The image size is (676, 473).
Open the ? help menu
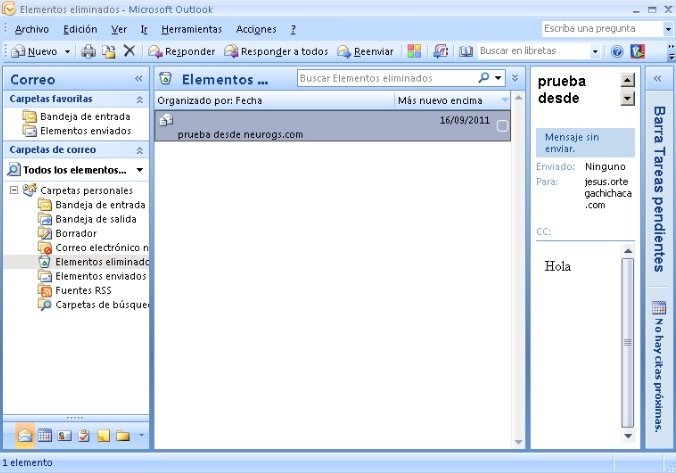tap(293, 29)
